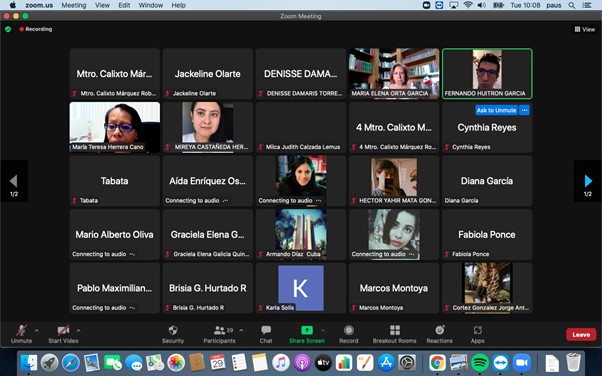Open the Apps panel
The width and height of the screenshot is (602, 376).
pos(478,334)
